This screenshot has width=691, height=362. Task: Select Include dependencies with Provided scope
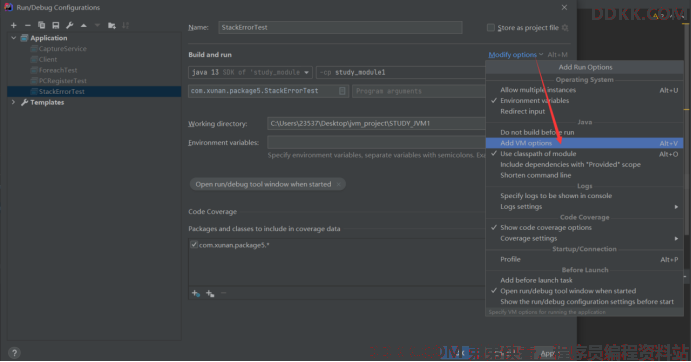pos(584,164)
